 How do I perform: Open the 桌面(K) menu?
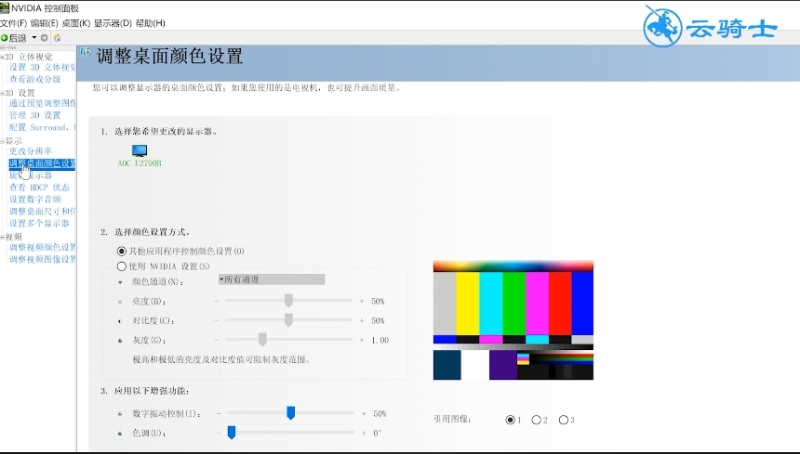point(76,23)
